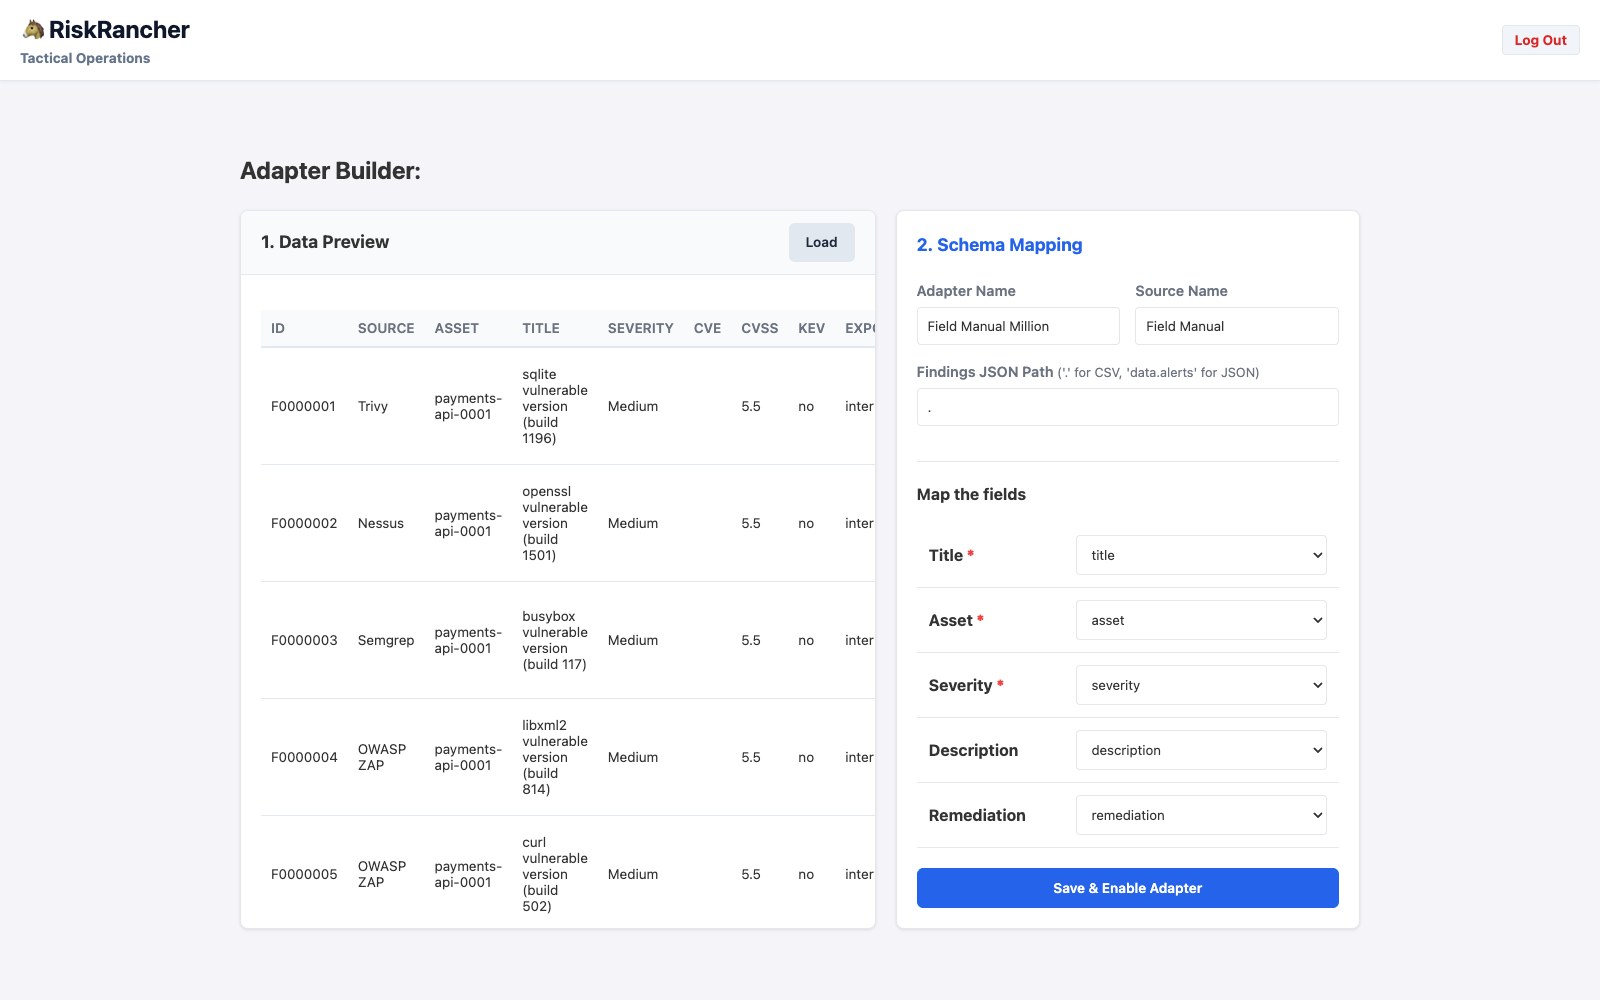The width and height of the screenshot is (1600, 1000).
Task: Click the Schema Mapping heading
Action: [x=999, y=245]
